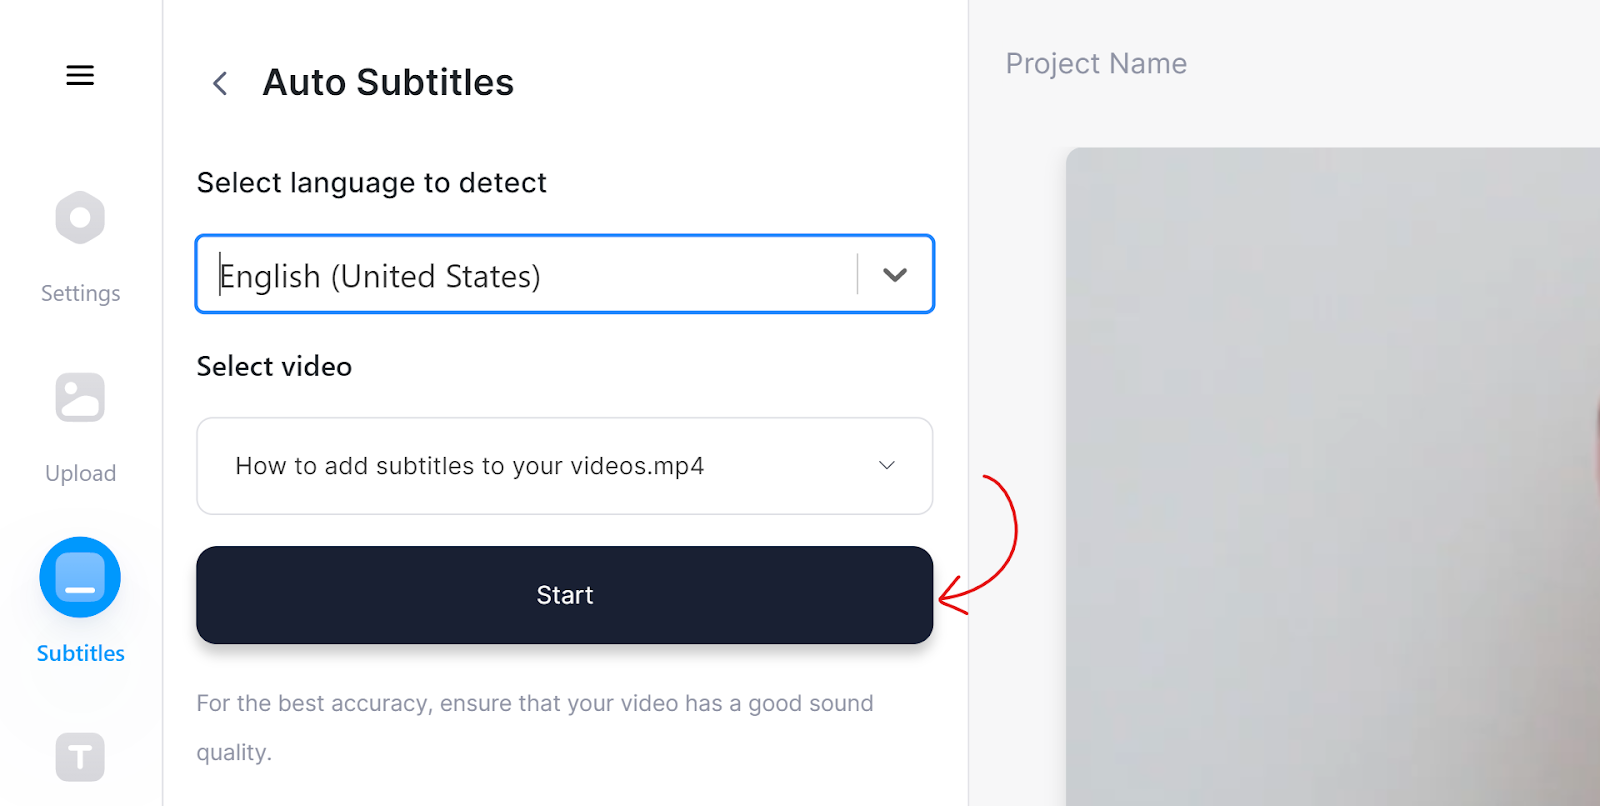Click the Upload image icon
This screenshot has height=806, width=1600.
click(80, 397)
